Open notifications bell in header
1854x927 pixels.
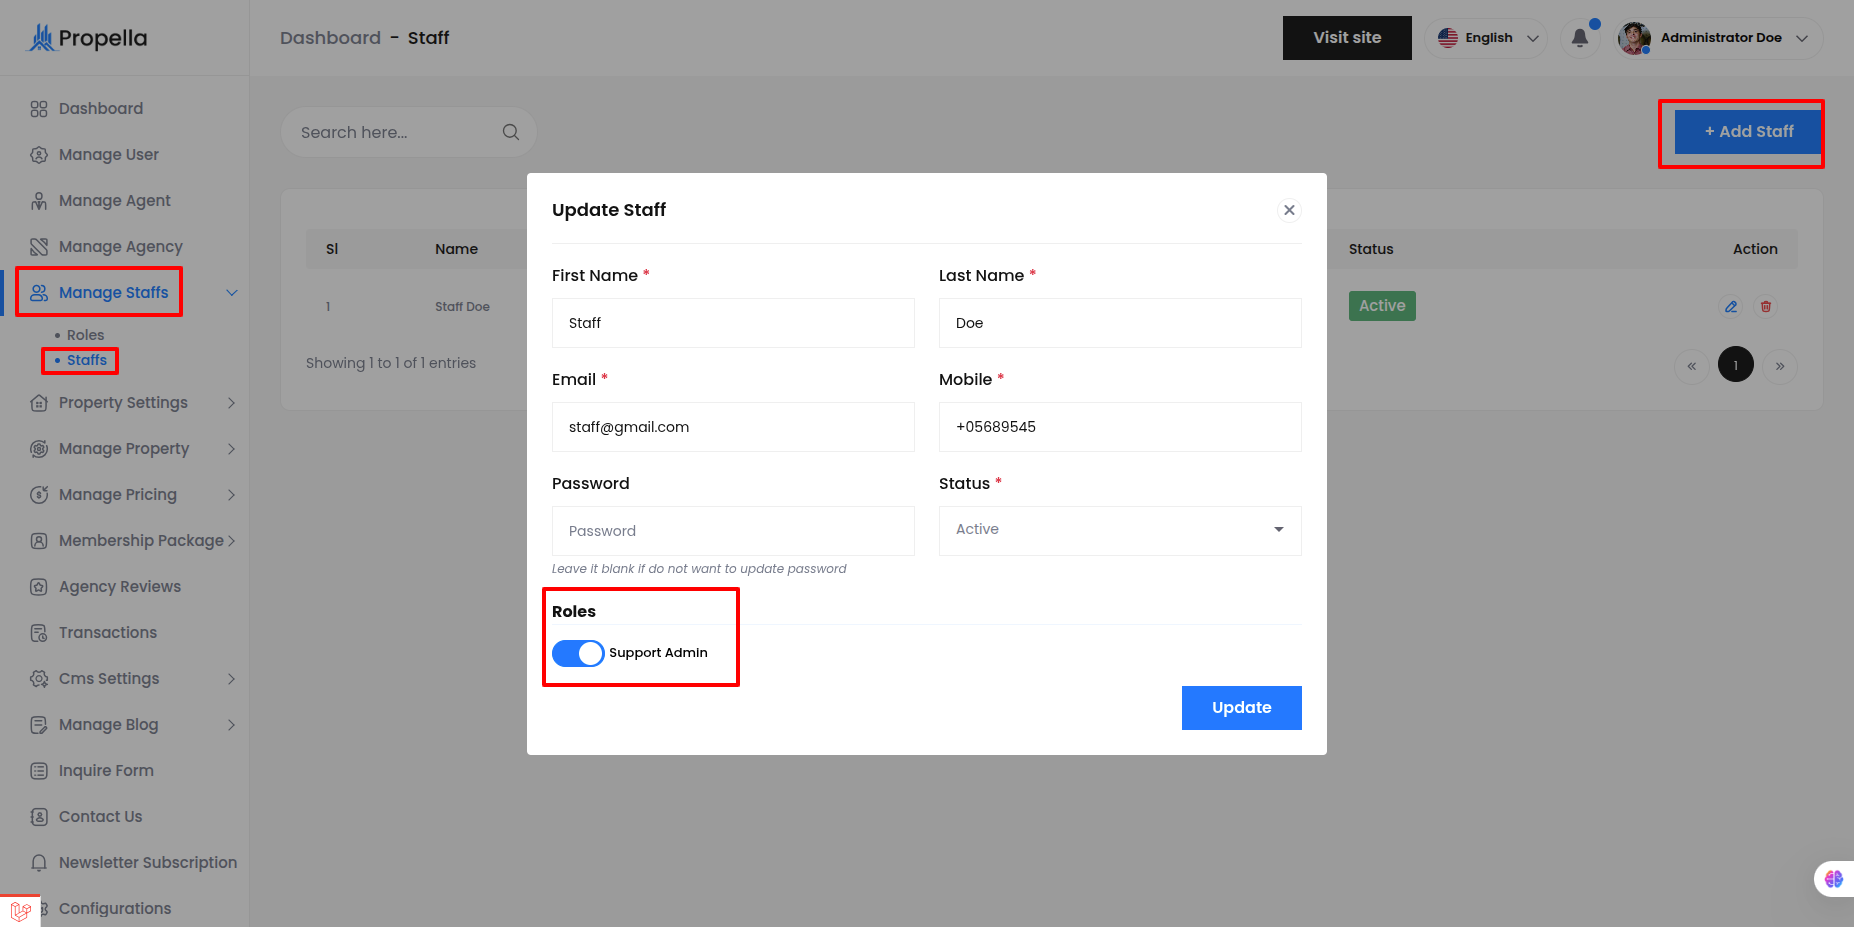(x=1580, y=38)
